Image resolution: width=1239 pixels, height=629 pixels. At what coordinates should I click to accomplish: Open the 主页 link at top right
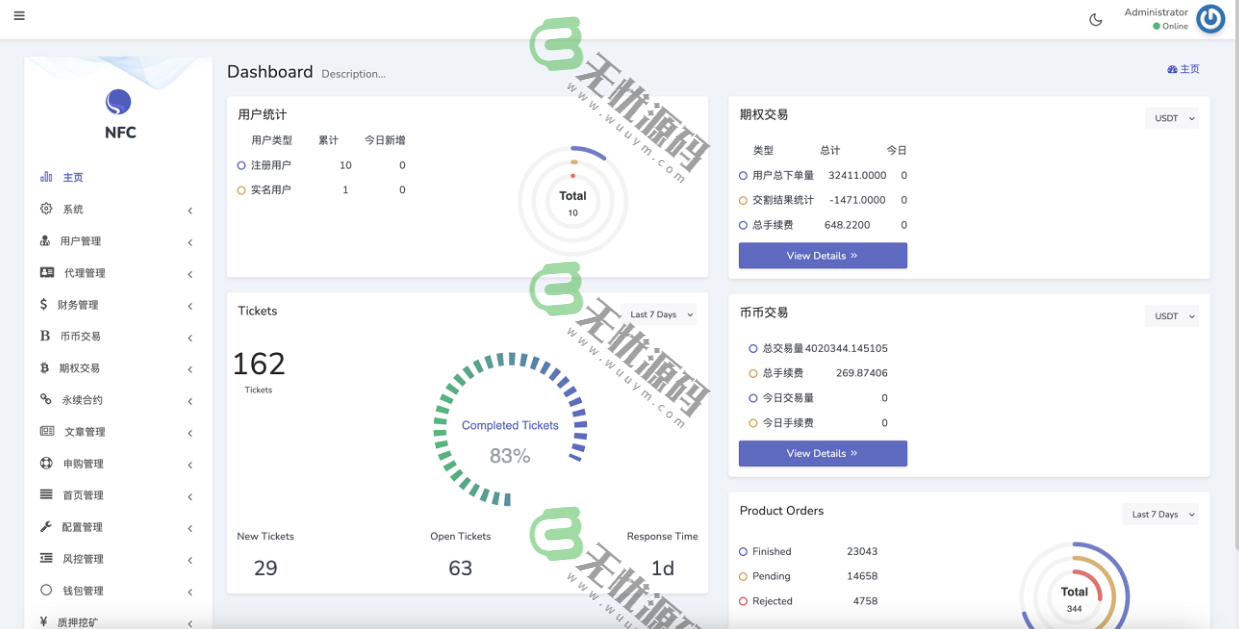pos(1183,68)
